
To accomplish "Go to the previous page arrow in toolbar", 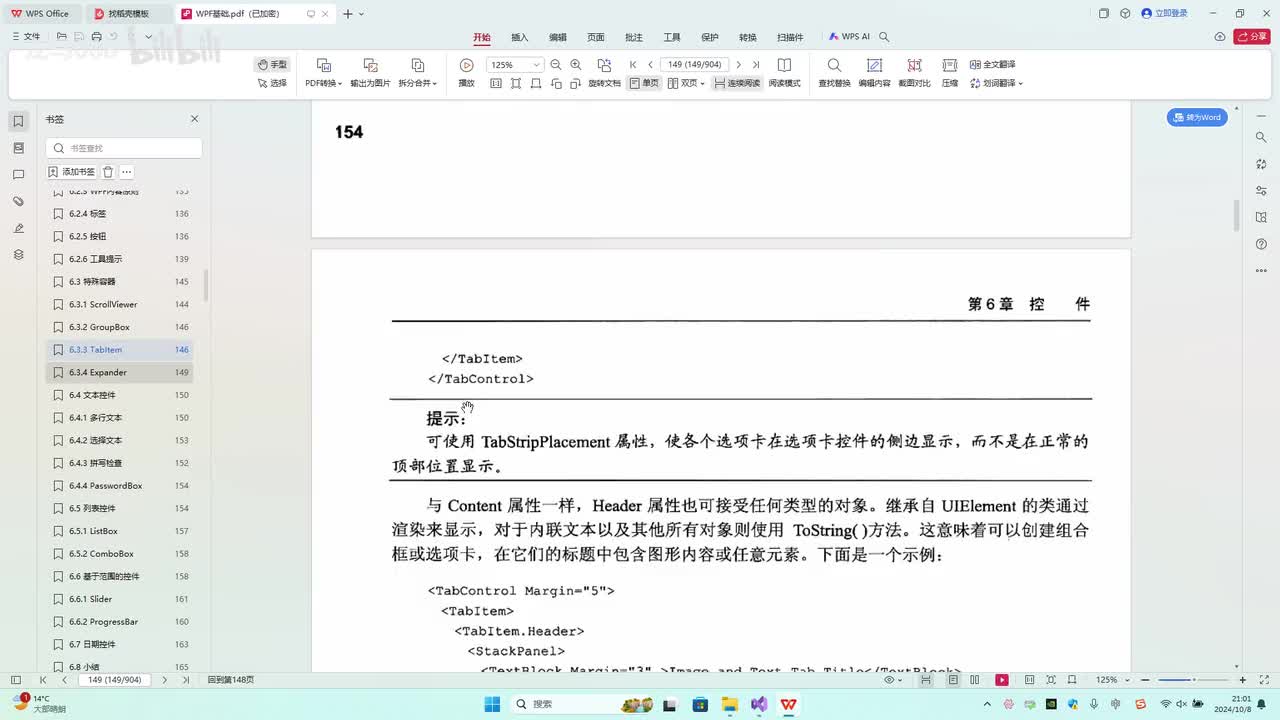I will [x=651, y=64].
